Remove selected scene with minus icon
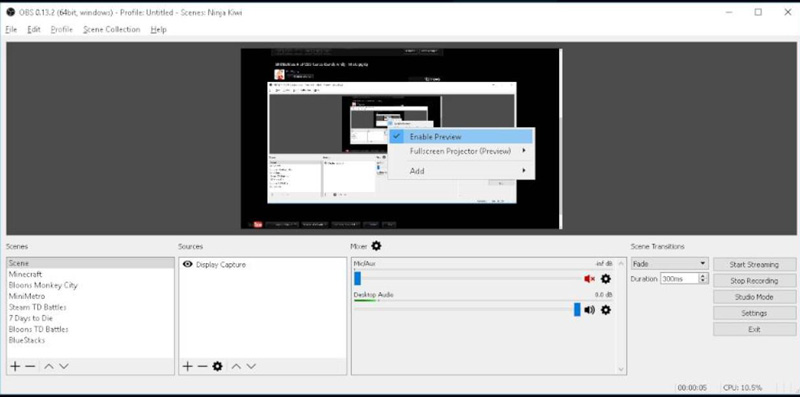 [30, 366]
